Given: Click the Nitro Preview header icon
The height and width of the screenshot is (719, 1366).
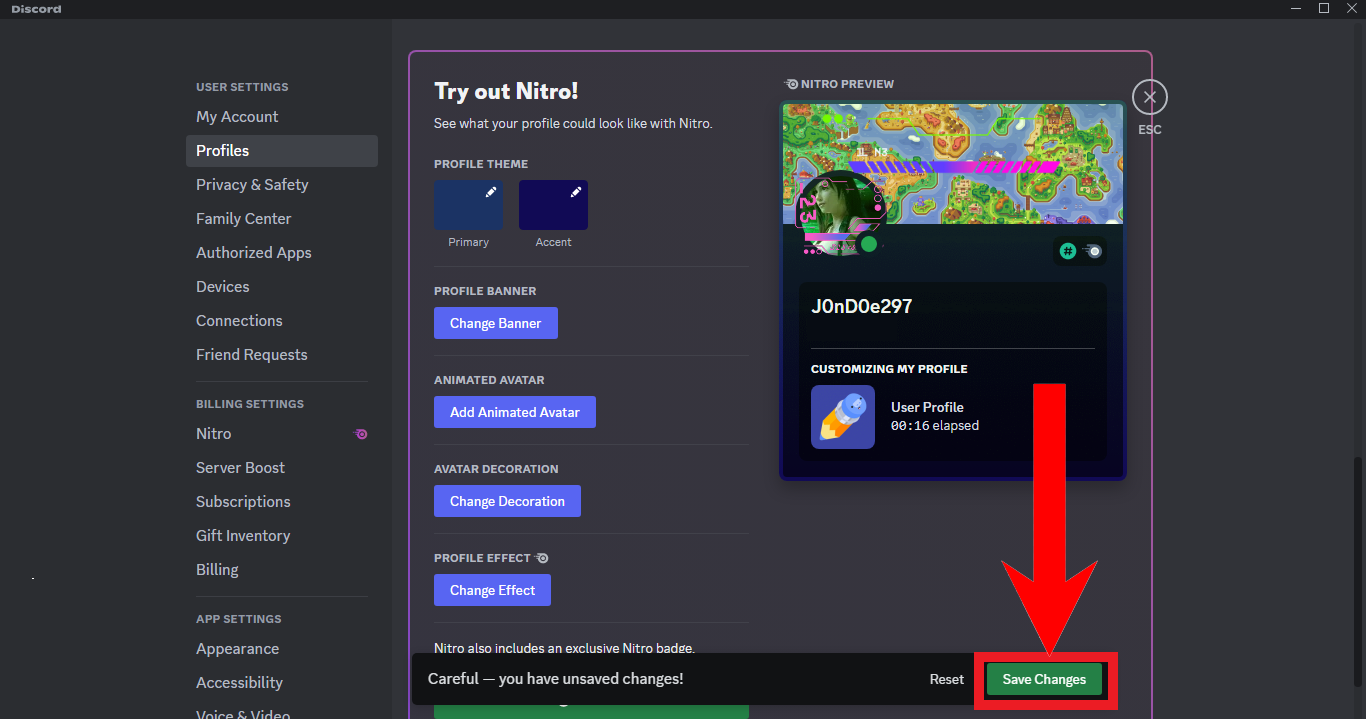Looking at the screenshot, I should [x=791, y=84].
